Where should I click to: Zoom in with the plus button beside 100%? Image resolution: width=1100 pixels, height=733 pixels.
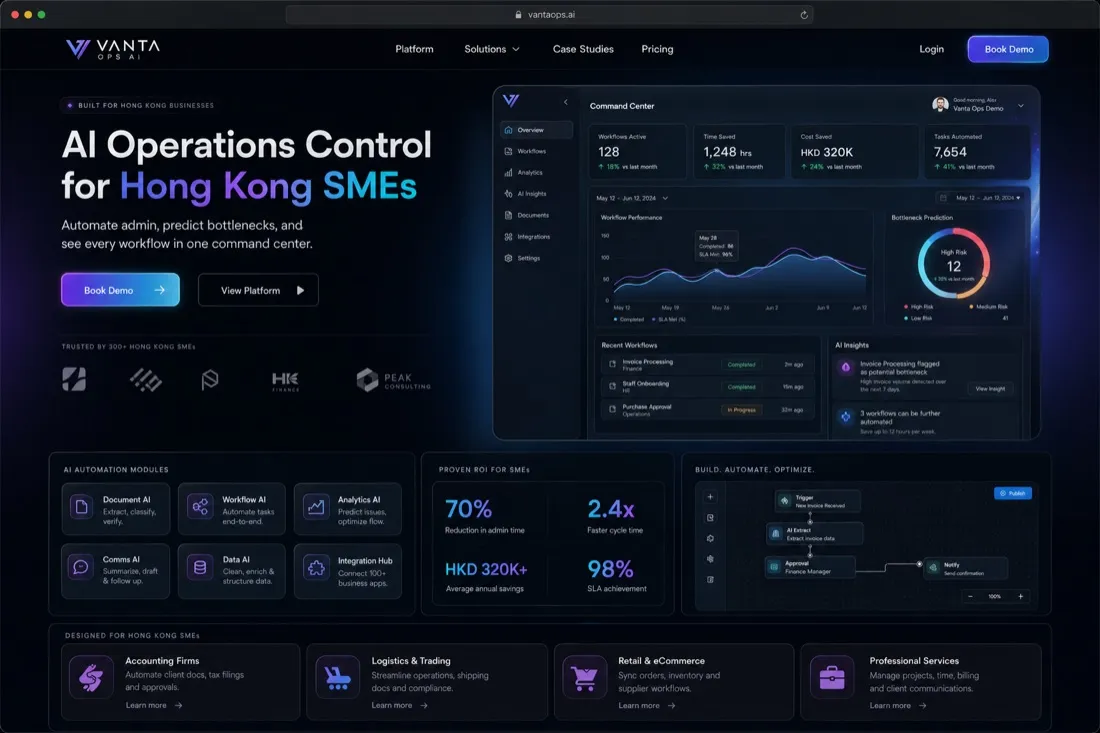pos(1020,596)
